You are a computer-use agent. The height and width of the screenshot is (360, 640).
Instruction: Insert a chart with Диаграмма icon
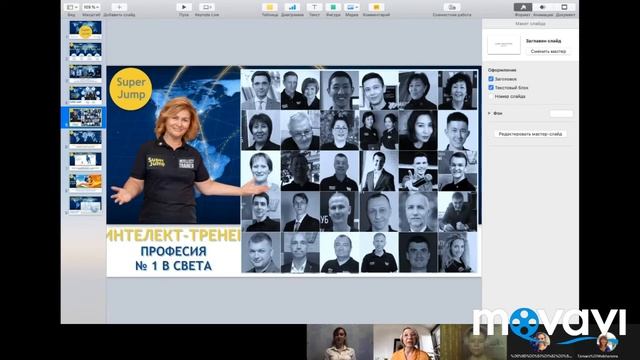tap(292, 7)
